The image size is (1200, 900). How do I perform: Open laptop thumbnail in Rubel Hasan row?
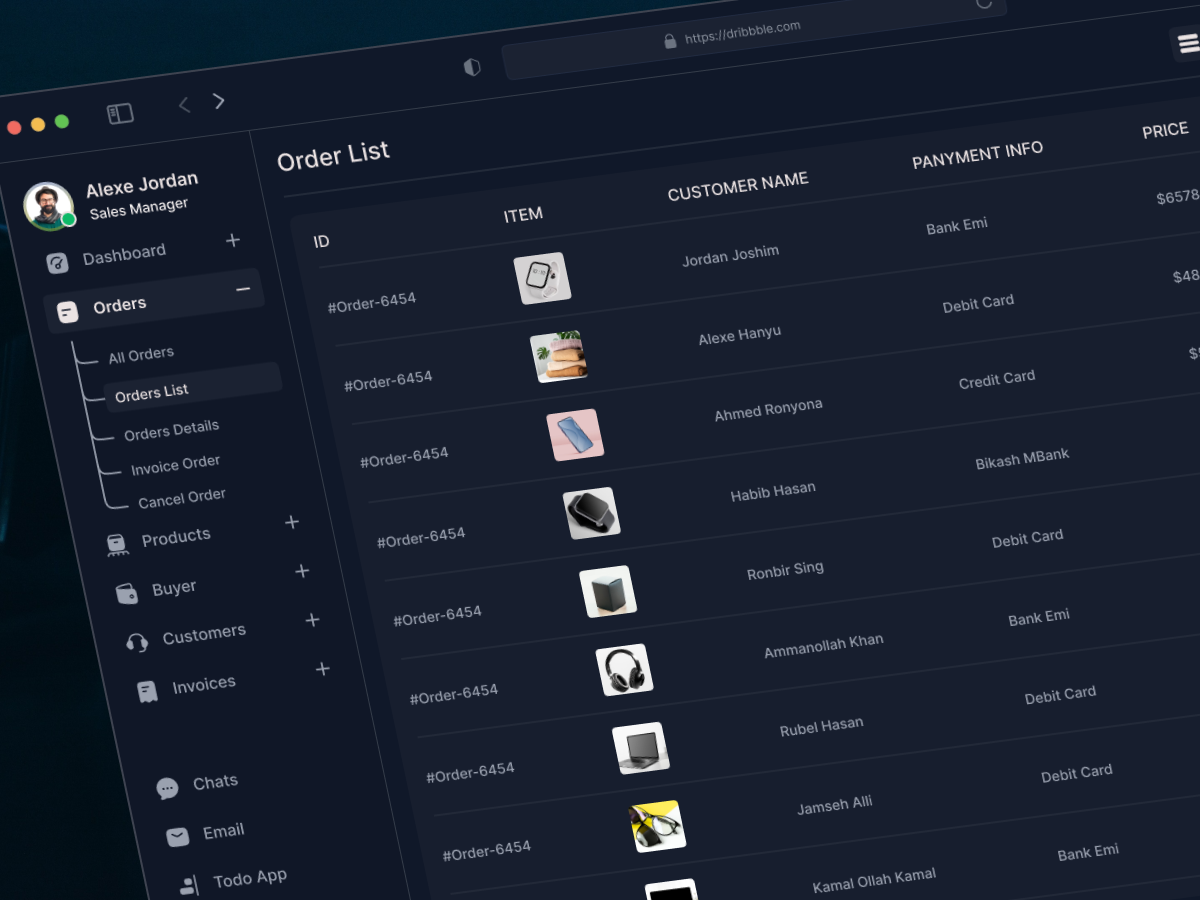click(x=641, y=748)
